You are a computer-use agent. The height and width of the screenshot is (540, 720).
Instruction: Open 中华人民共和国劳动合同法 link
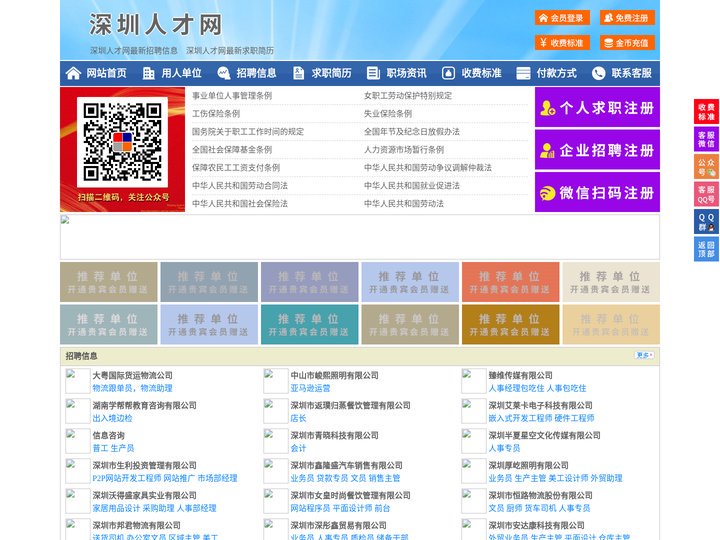tap(240, 186)
